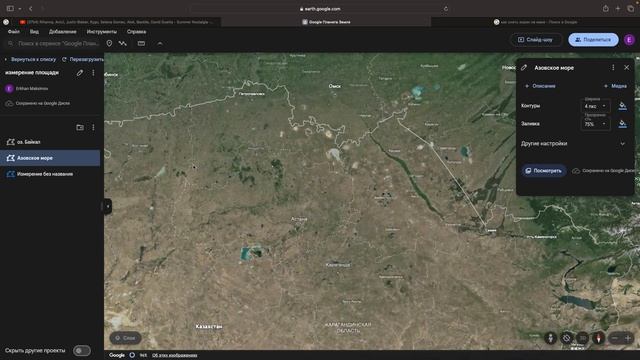Toggle the Safari sidebar icon
640x360 pixels.
[10, 9]
